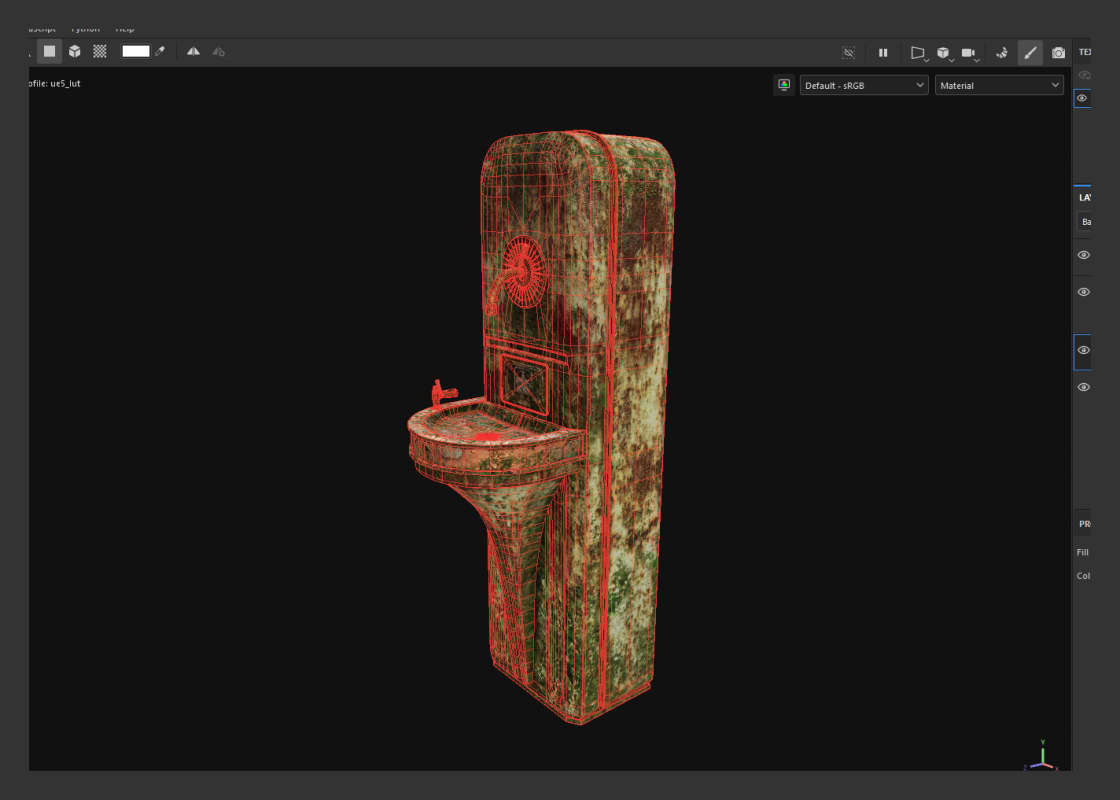Expand the camera view options chevron

pos(977,60)
